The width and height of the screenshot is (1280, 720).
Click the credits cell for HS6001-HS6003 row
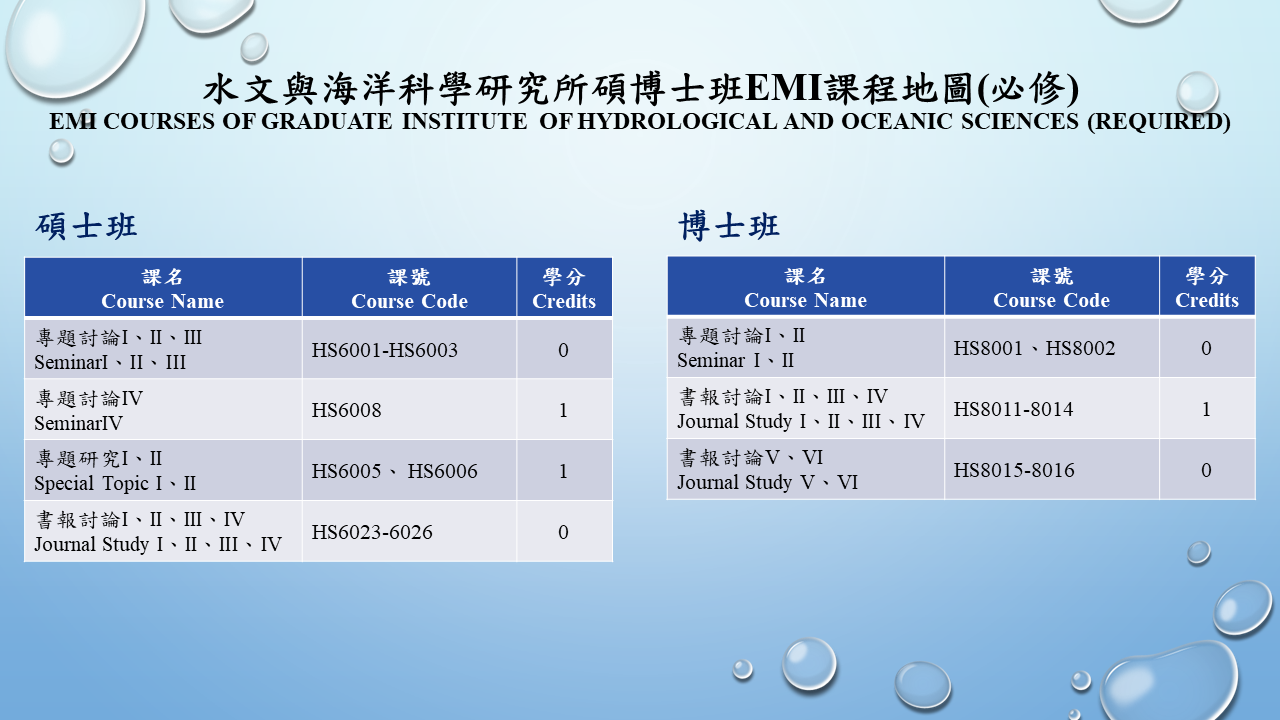[x=564, y=349]
